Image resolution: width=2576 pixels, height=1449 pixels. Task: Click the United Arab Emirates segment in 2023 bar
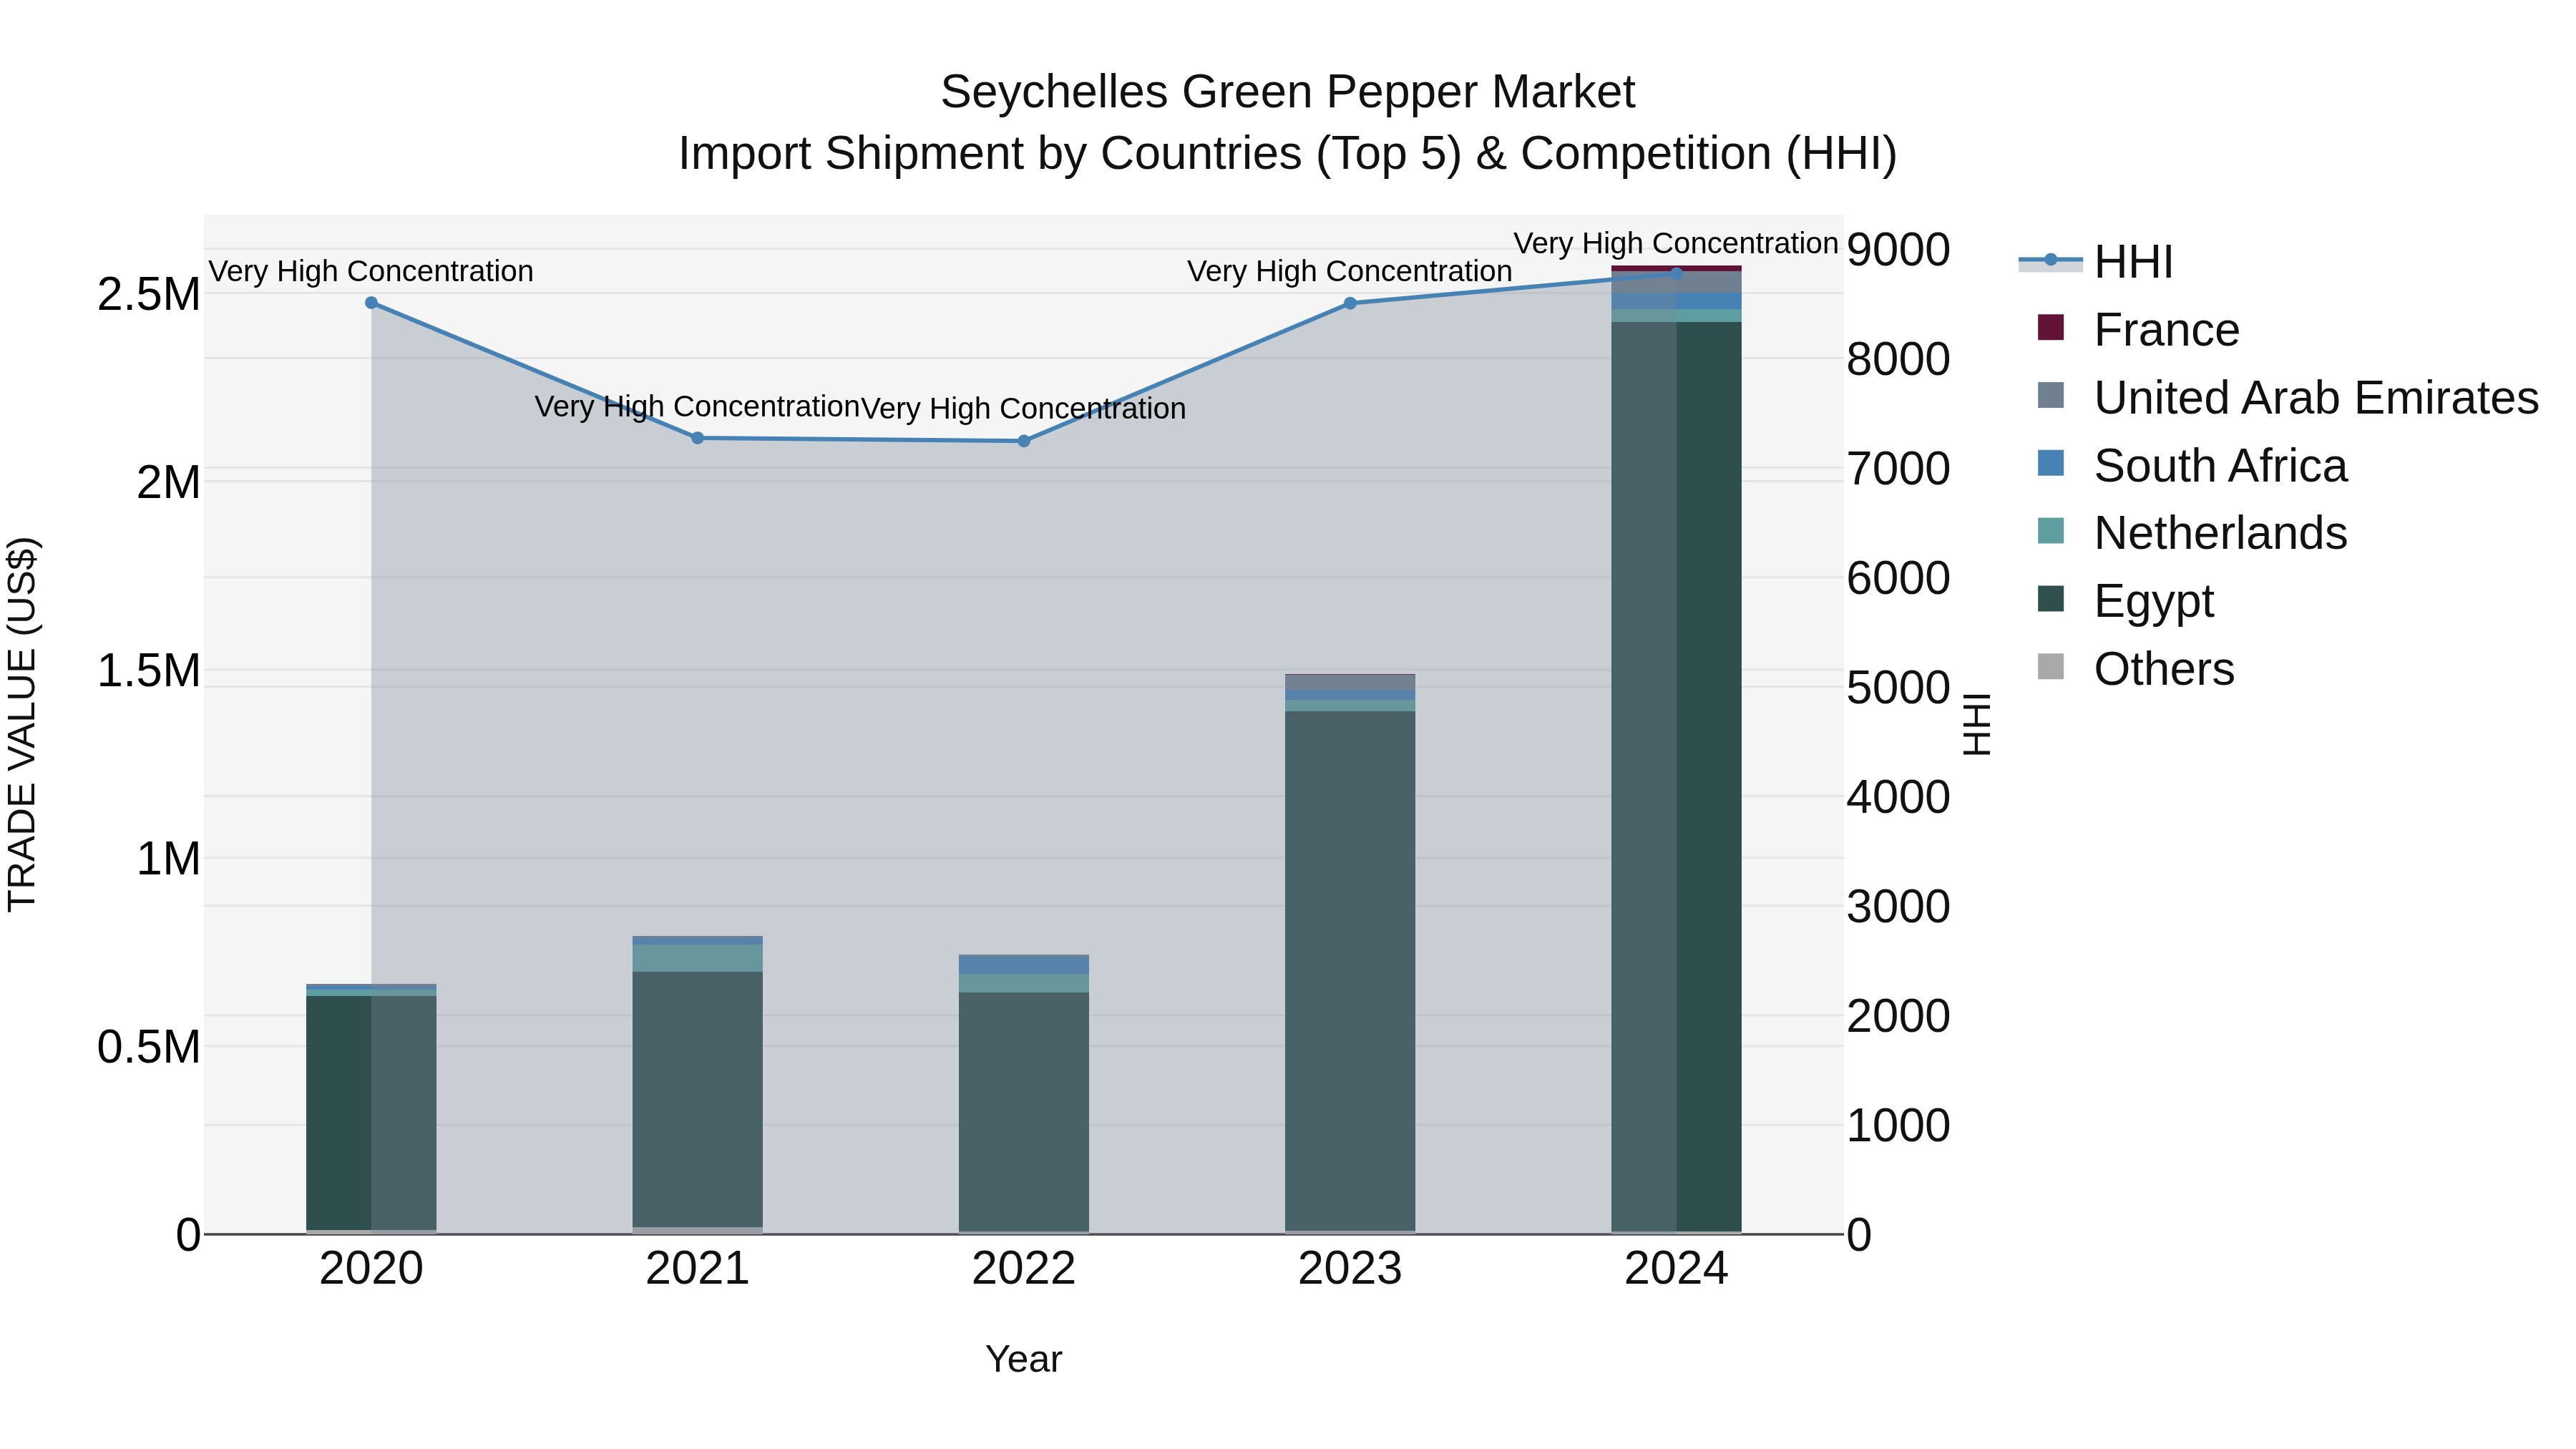1350,682
